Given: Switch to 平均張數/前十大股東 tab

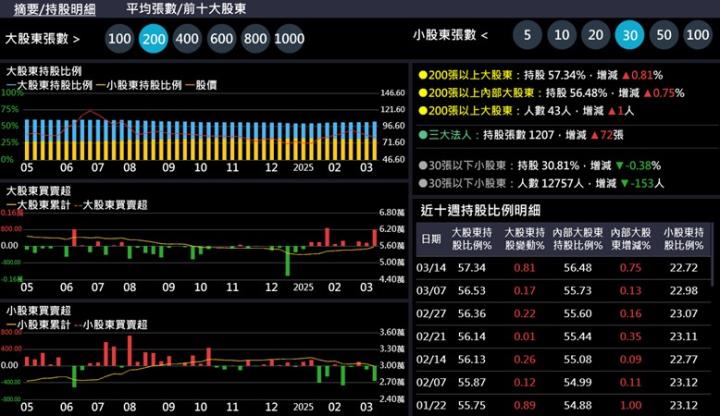Looking at the screenshot, I should coord(186,8).
